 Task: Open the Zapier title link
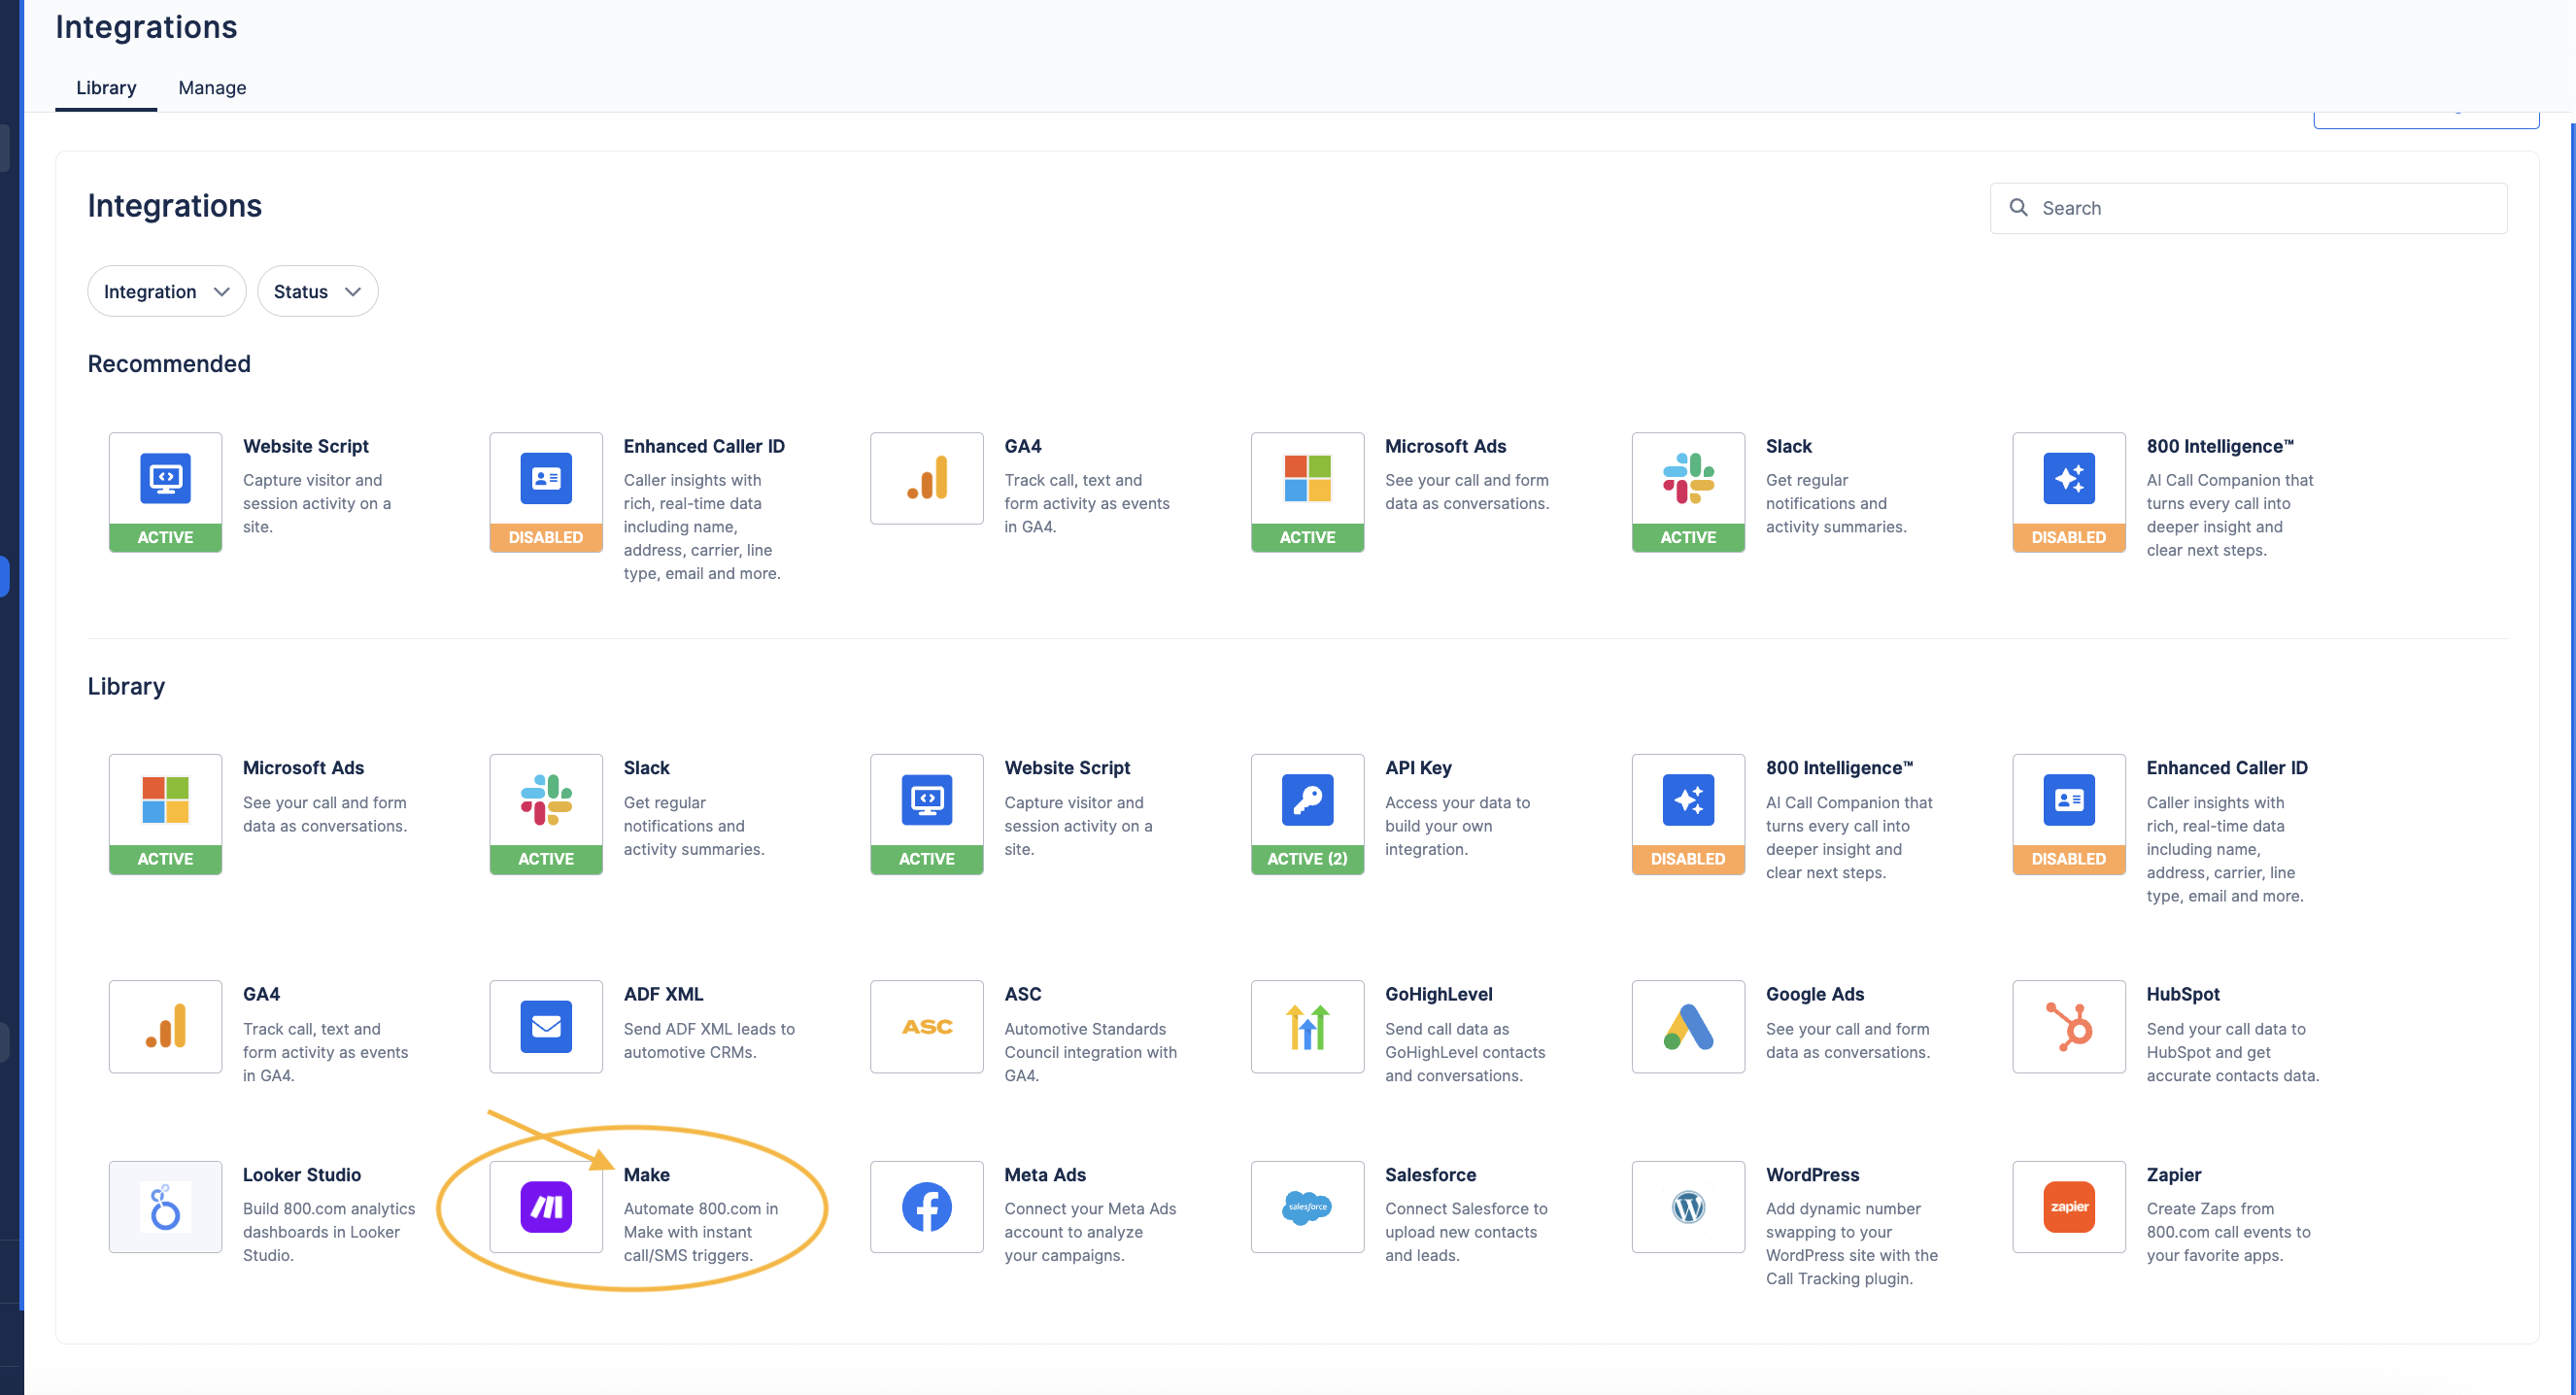tap(2174, 1175)
